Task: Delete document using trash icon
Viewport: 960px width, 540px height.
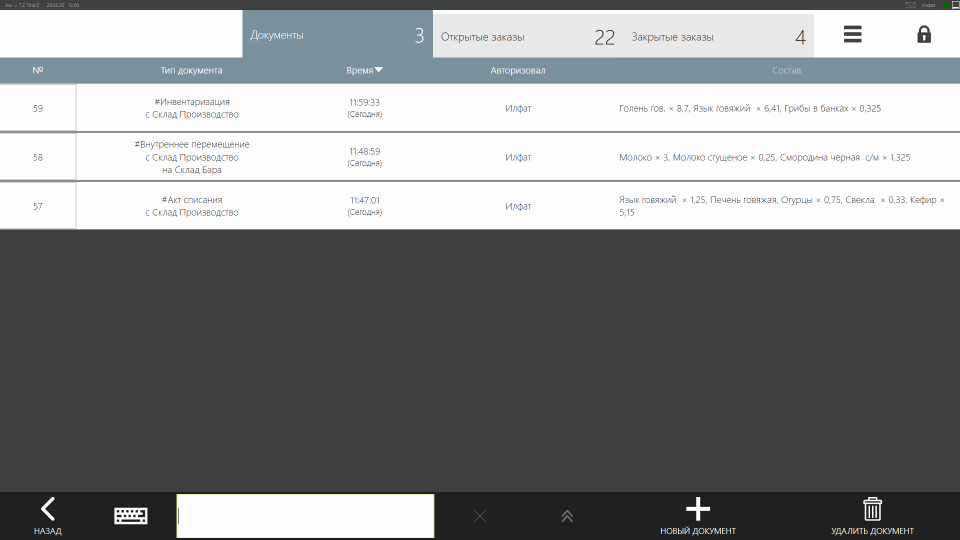Action: tap(872, 516)
